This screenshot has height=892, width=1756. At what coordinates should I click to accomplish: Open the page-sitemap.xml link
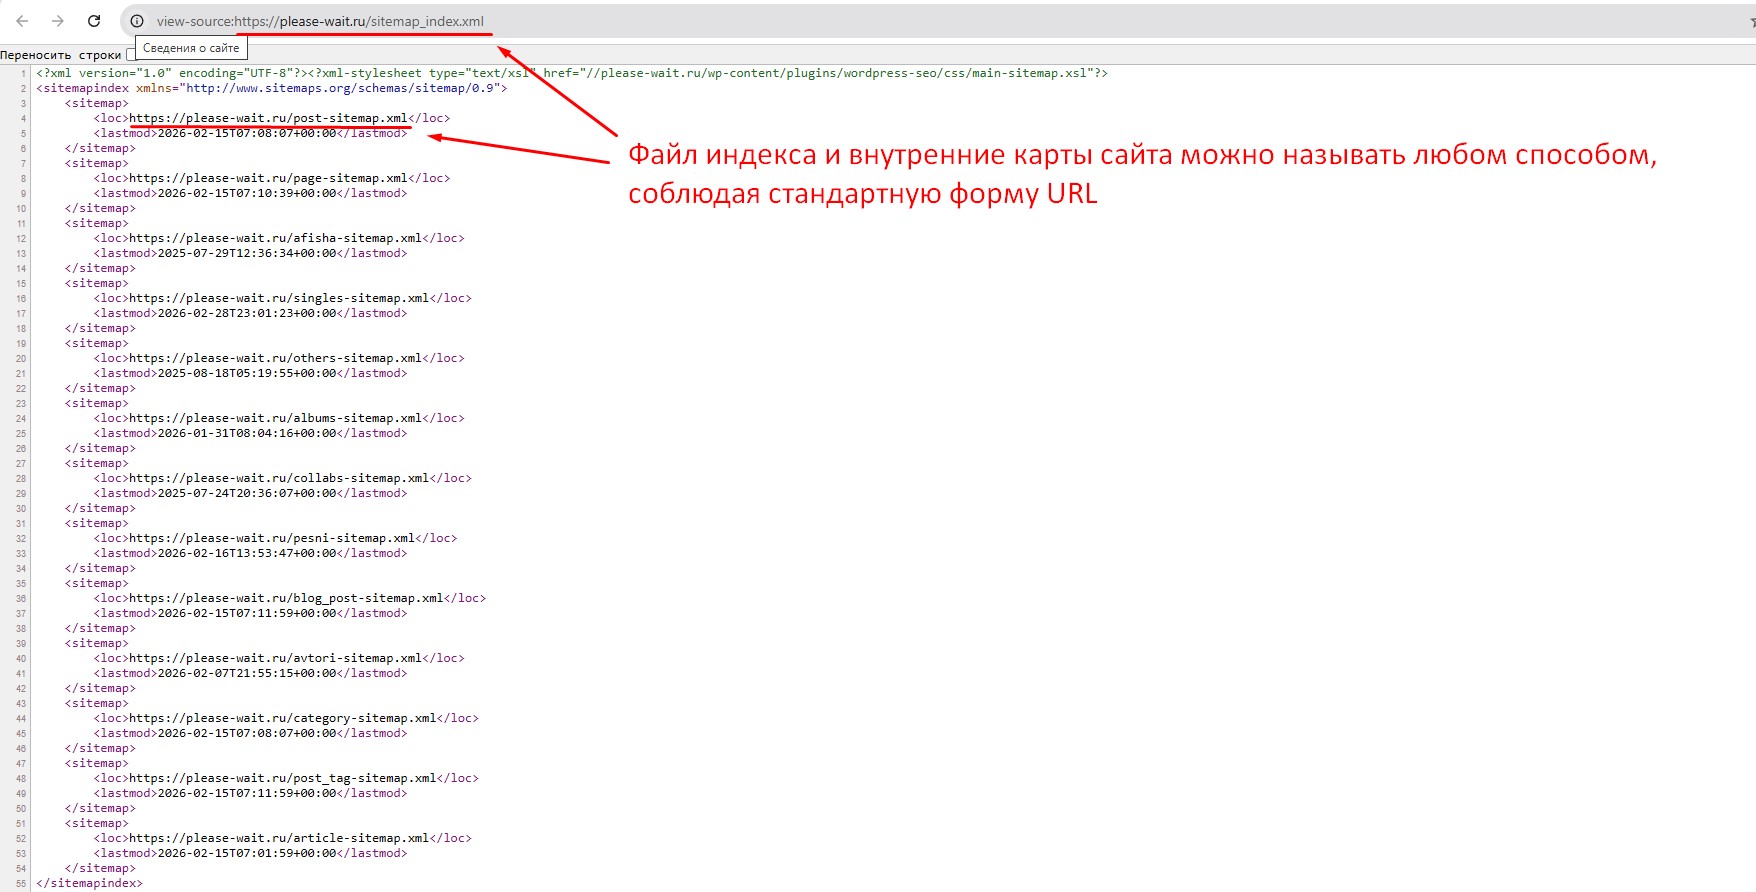[268, 178]
